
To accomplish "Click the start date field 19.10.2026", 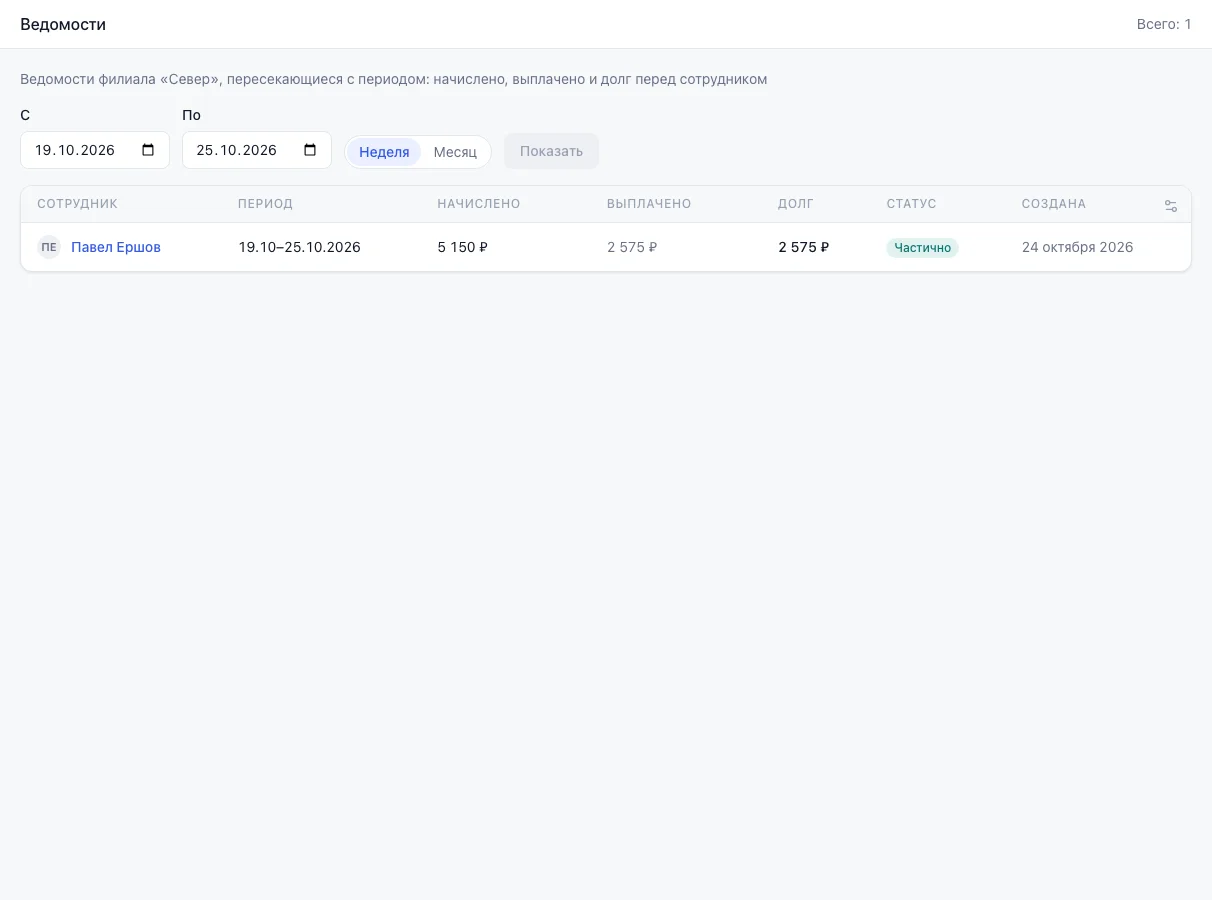I will coord(95,150).
